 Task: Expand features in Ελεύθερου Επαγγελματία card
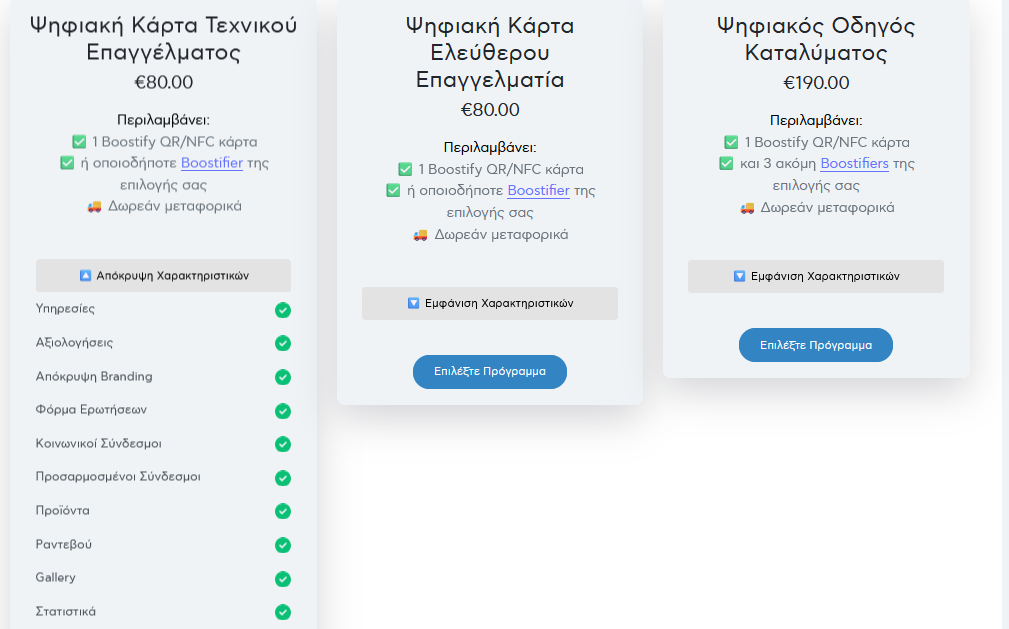coord(490,303)
